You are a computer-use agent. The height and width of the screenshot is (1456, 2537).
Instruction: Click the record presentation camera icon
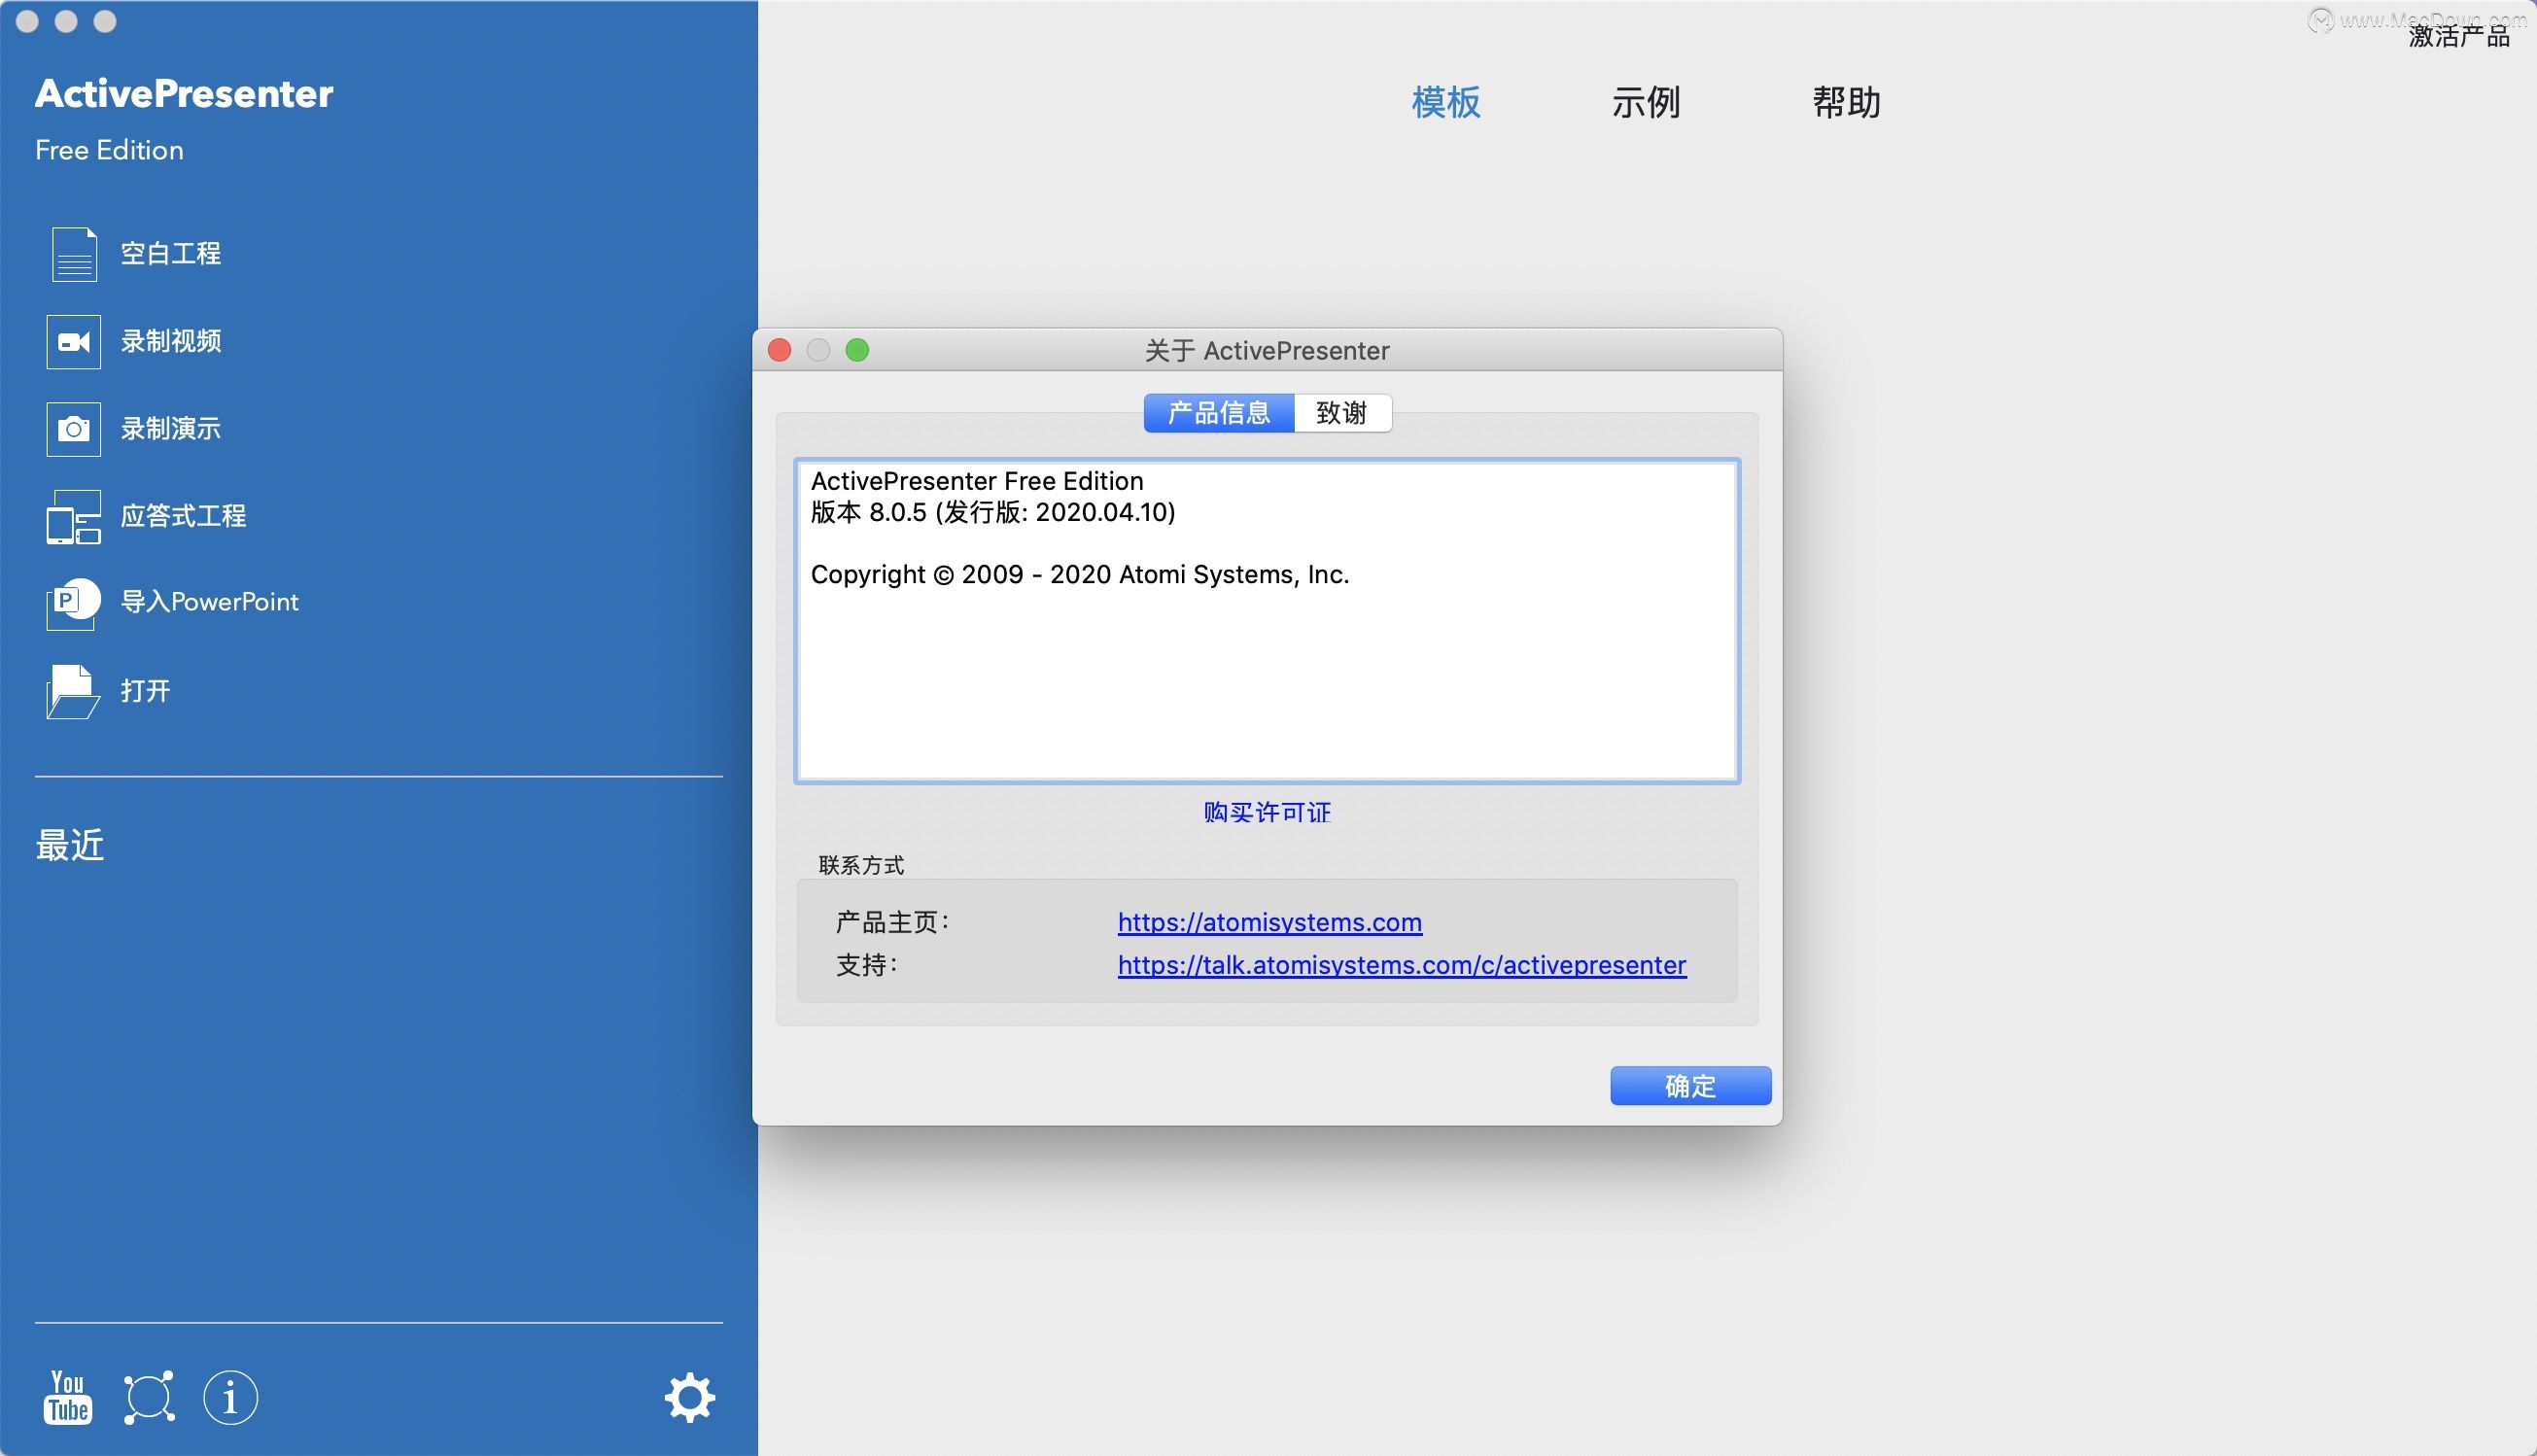74,429
